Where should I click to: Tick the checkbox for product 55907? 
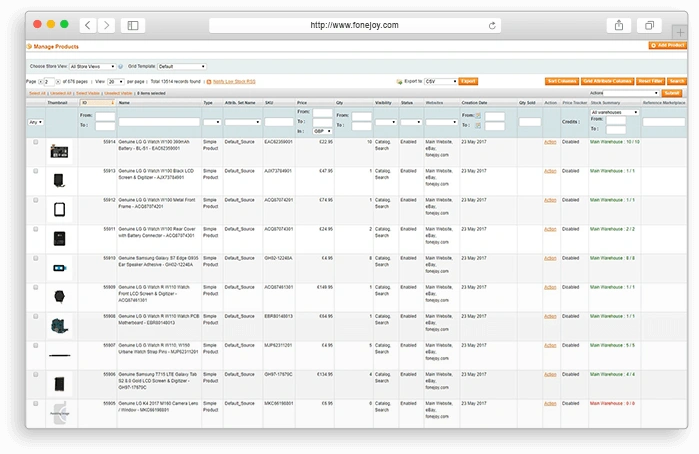[36, 345]
